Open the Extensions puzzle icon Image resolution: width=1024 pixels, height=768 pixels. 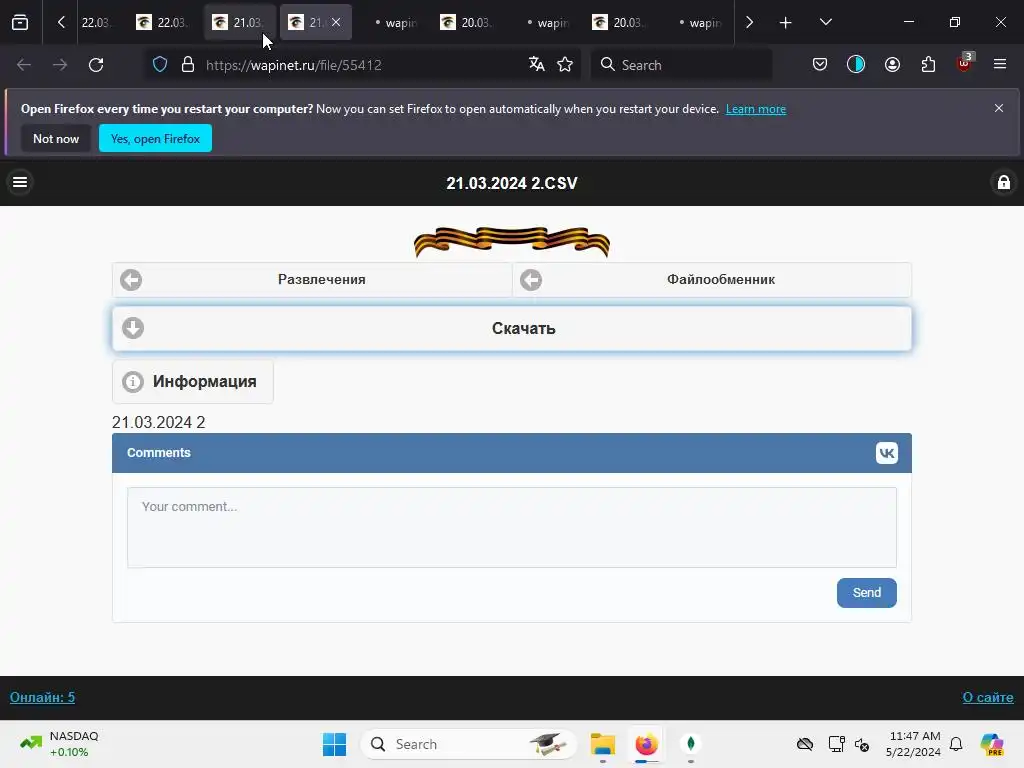pos(928,65)
